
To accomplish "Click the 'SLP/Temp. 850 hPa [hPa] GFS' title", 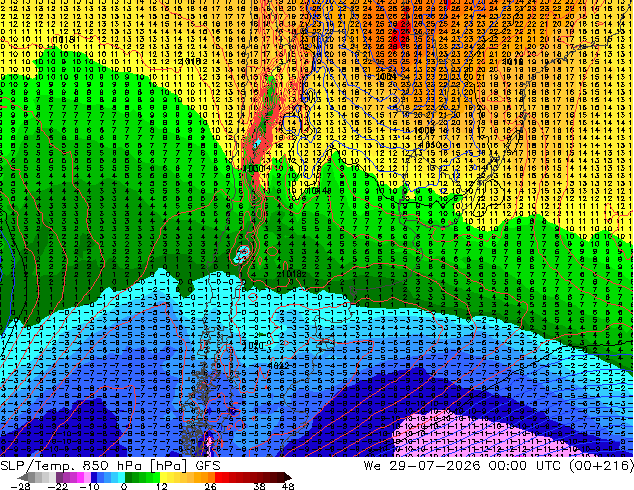I will [110, 465].
